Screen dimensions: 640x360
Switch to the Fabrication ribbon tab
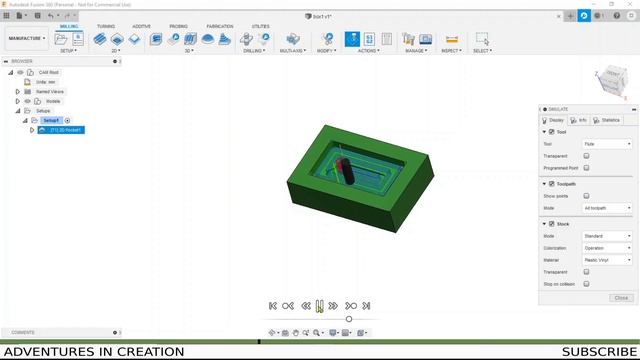tap(220, 26)
